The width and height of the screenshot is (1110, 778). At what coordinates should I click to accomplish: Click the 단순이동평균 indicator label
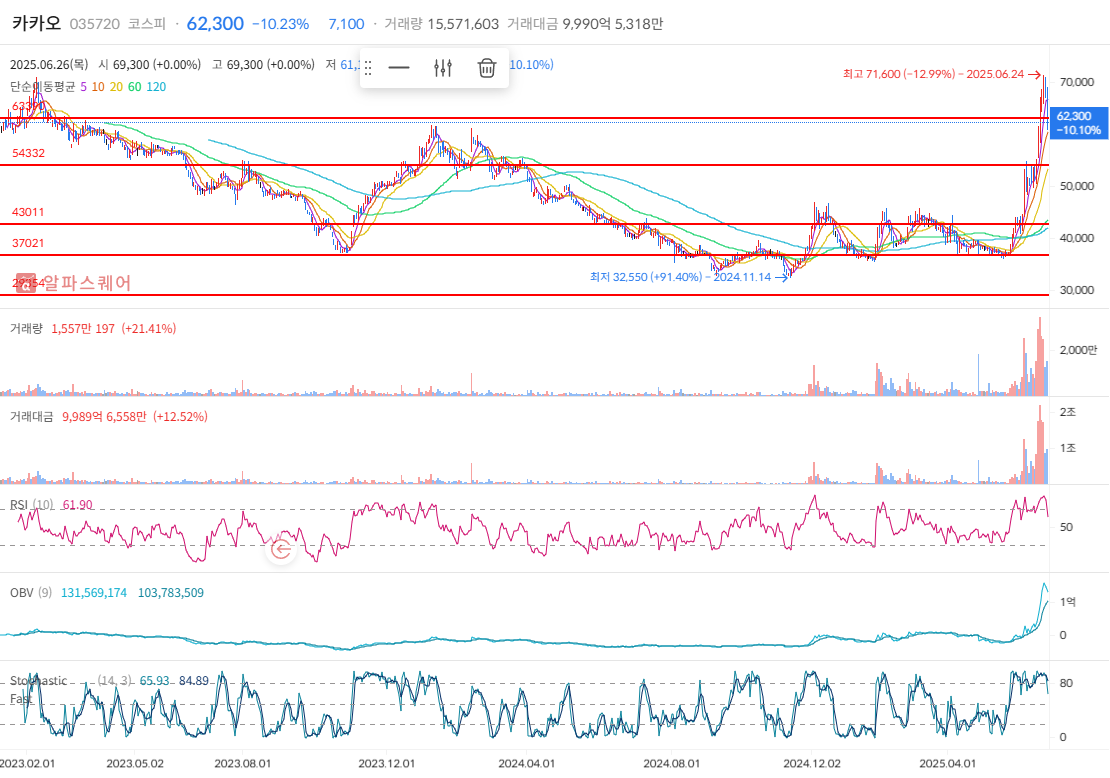point(42,86)
